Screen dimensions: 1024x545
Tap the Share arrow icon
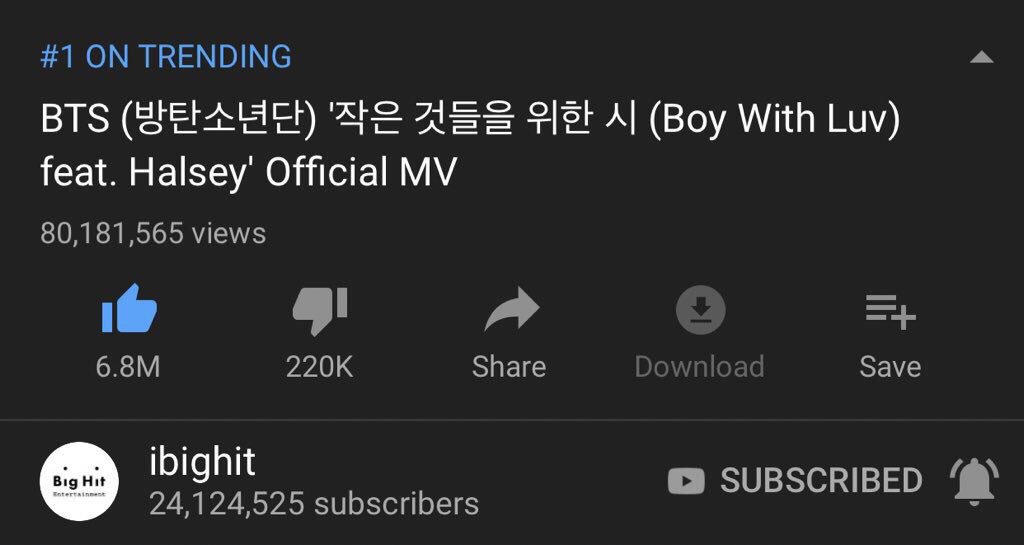(511, 309)
